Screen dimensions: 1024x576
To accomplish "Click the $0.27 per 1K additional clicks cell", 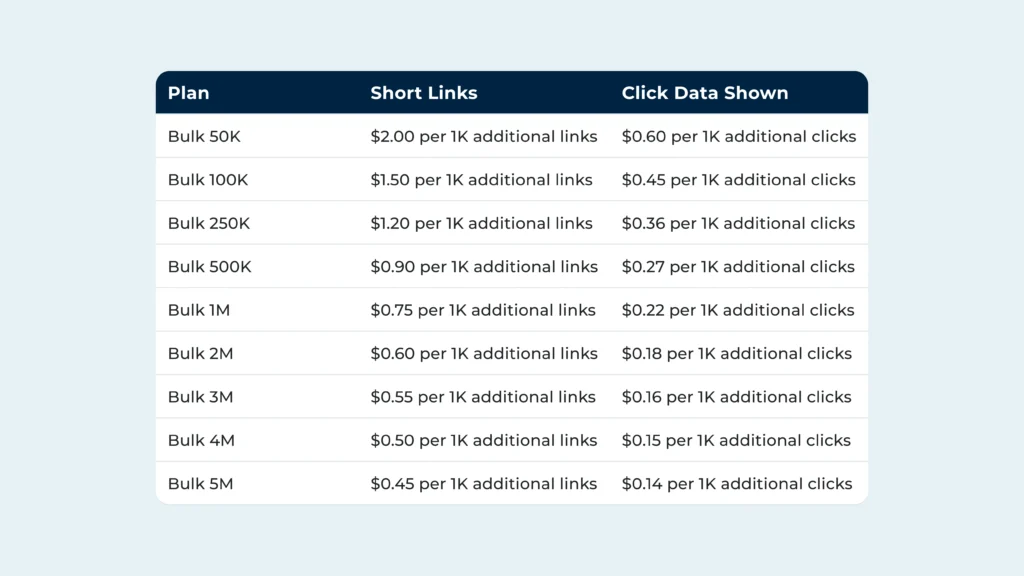I will [x=738, y=266].
